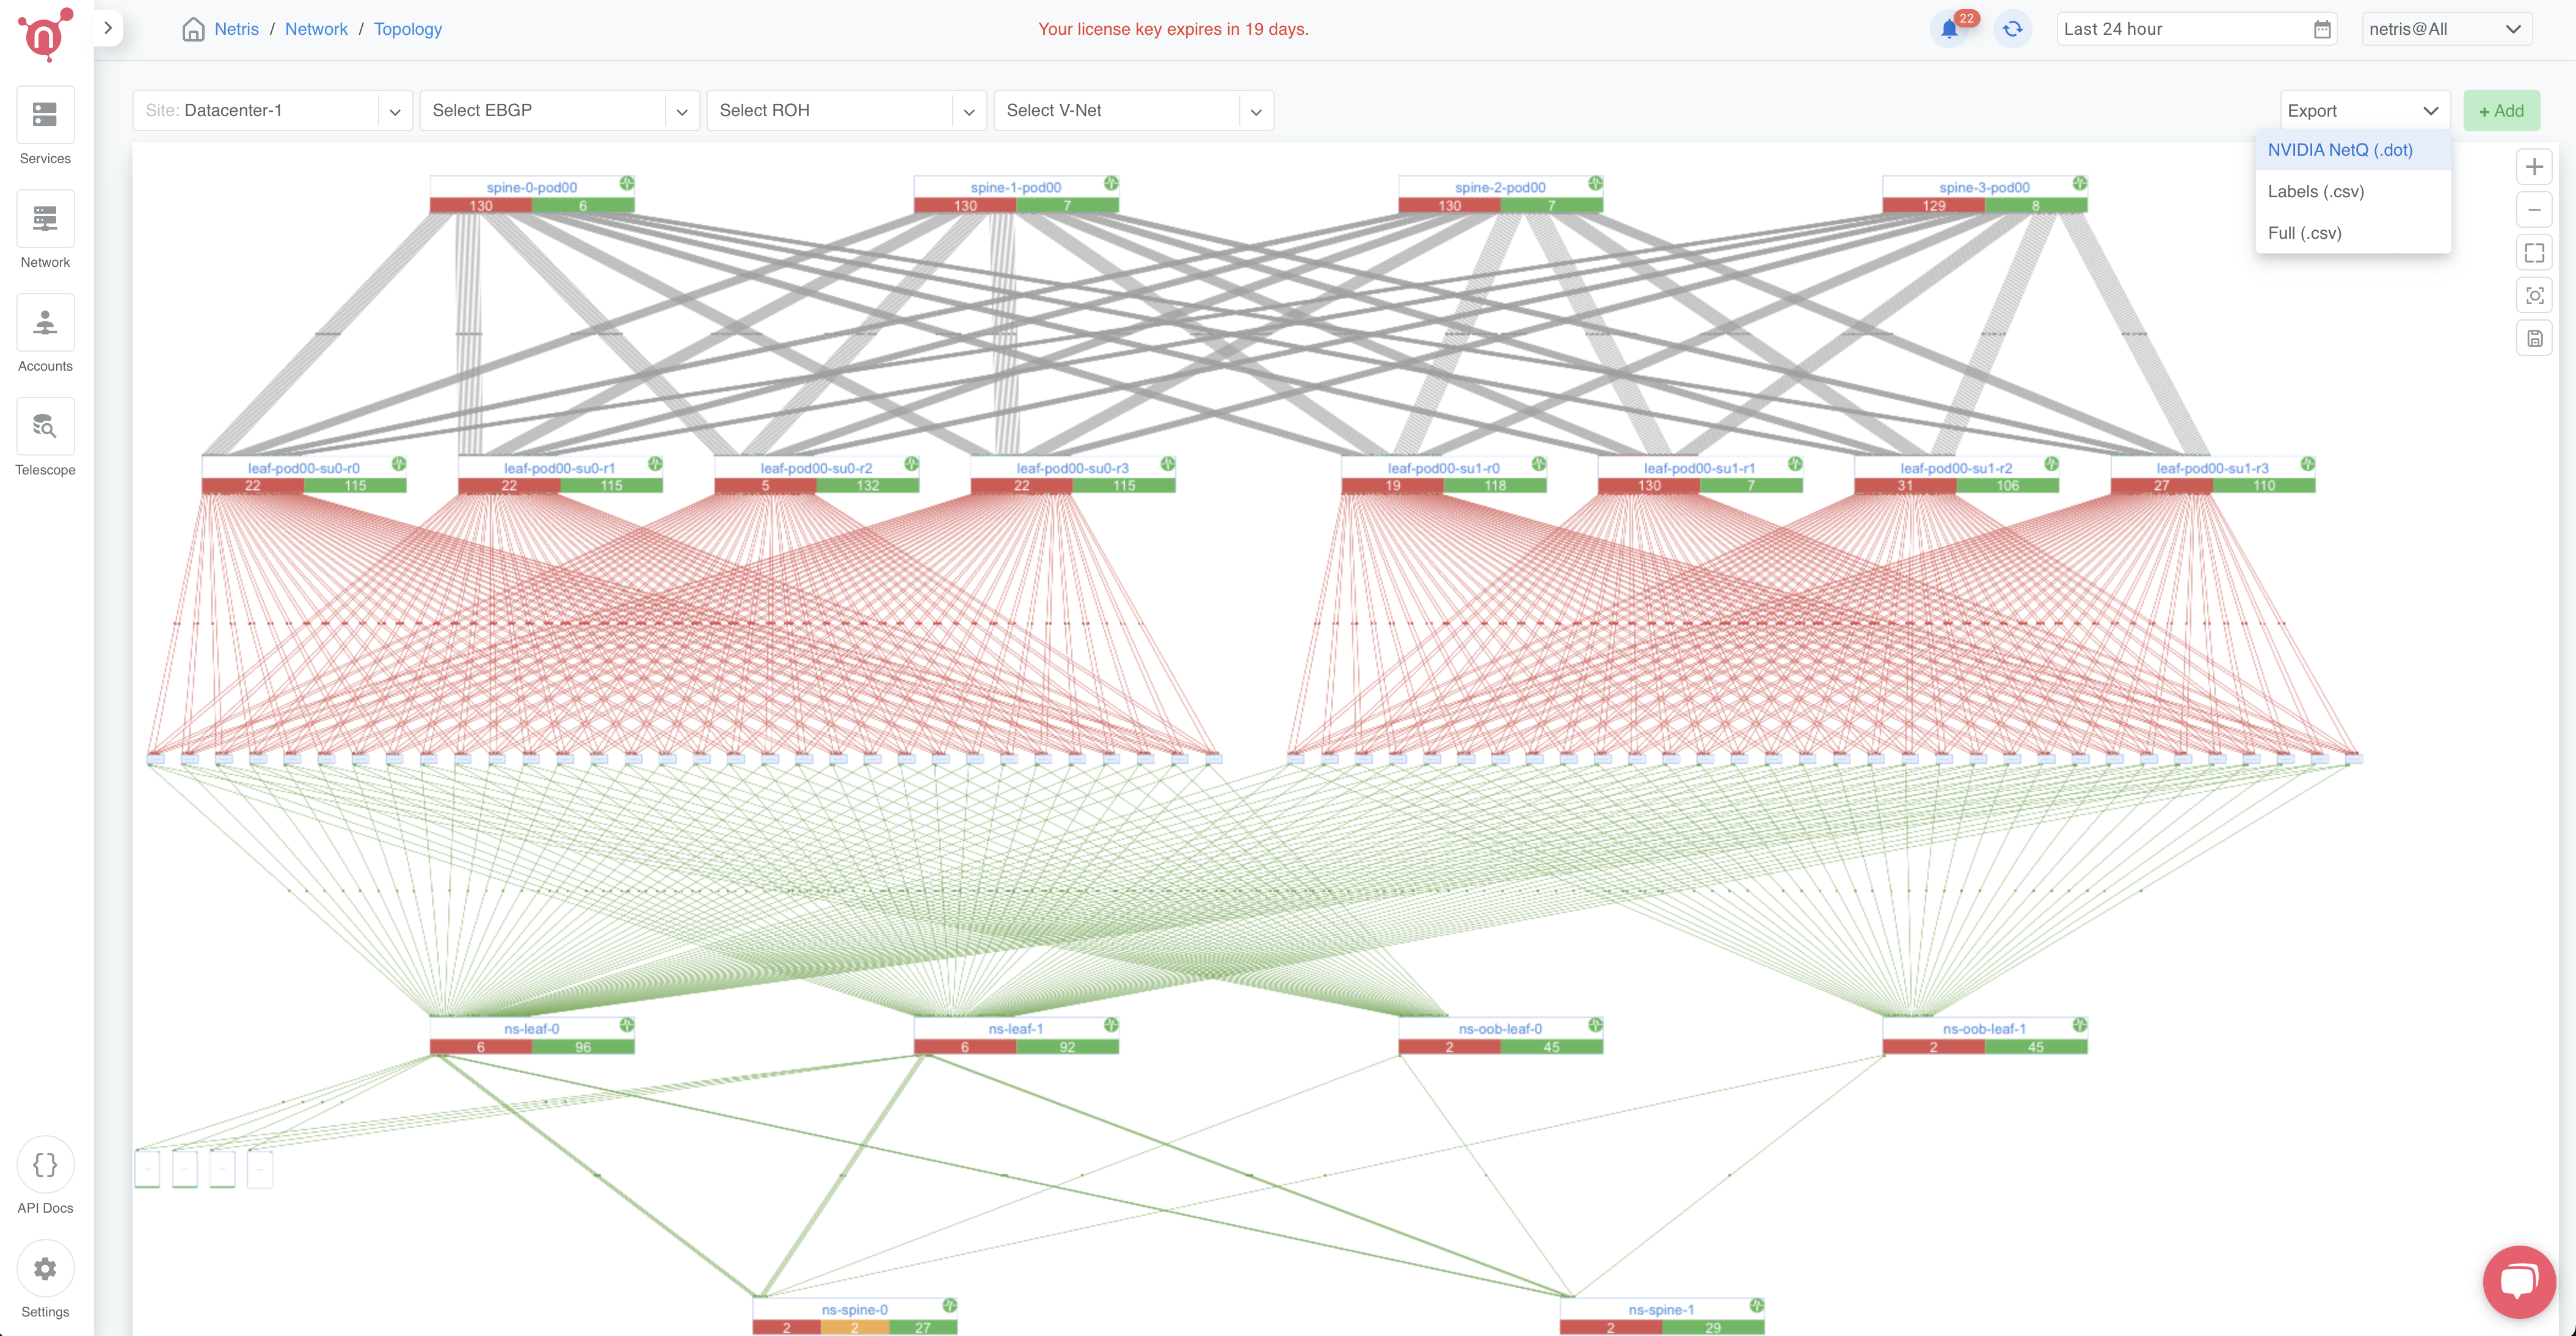This screenshot has height=1336, width=2576.
Task: Open the Services sidebar section
Action: coord(45,116)
